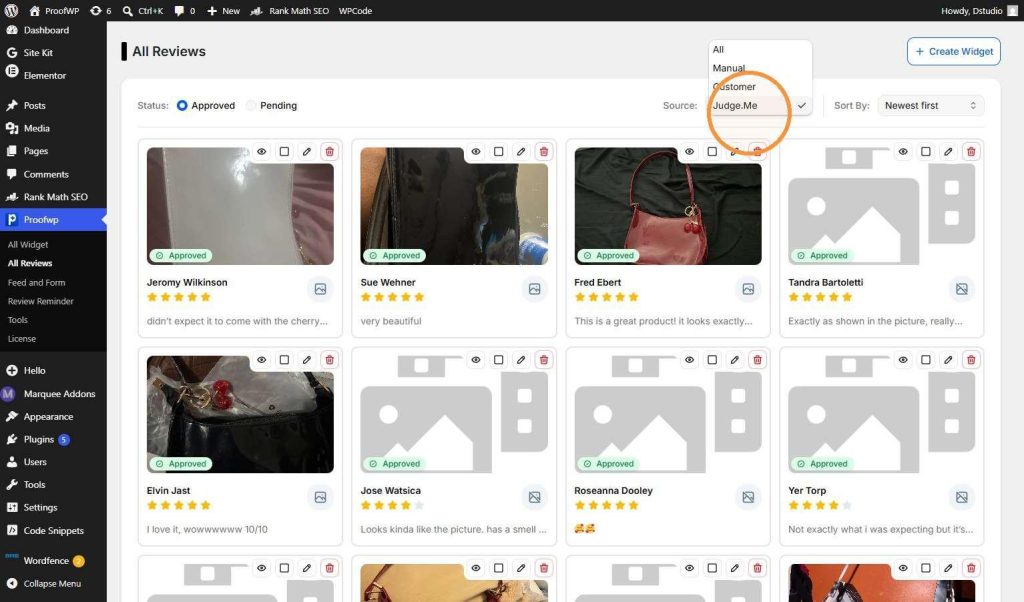Image resolution: width=1024 pixels, height=602 pixels.
Task: Check the select box on Fred Ebert's review
Action: tap(712, 151)
